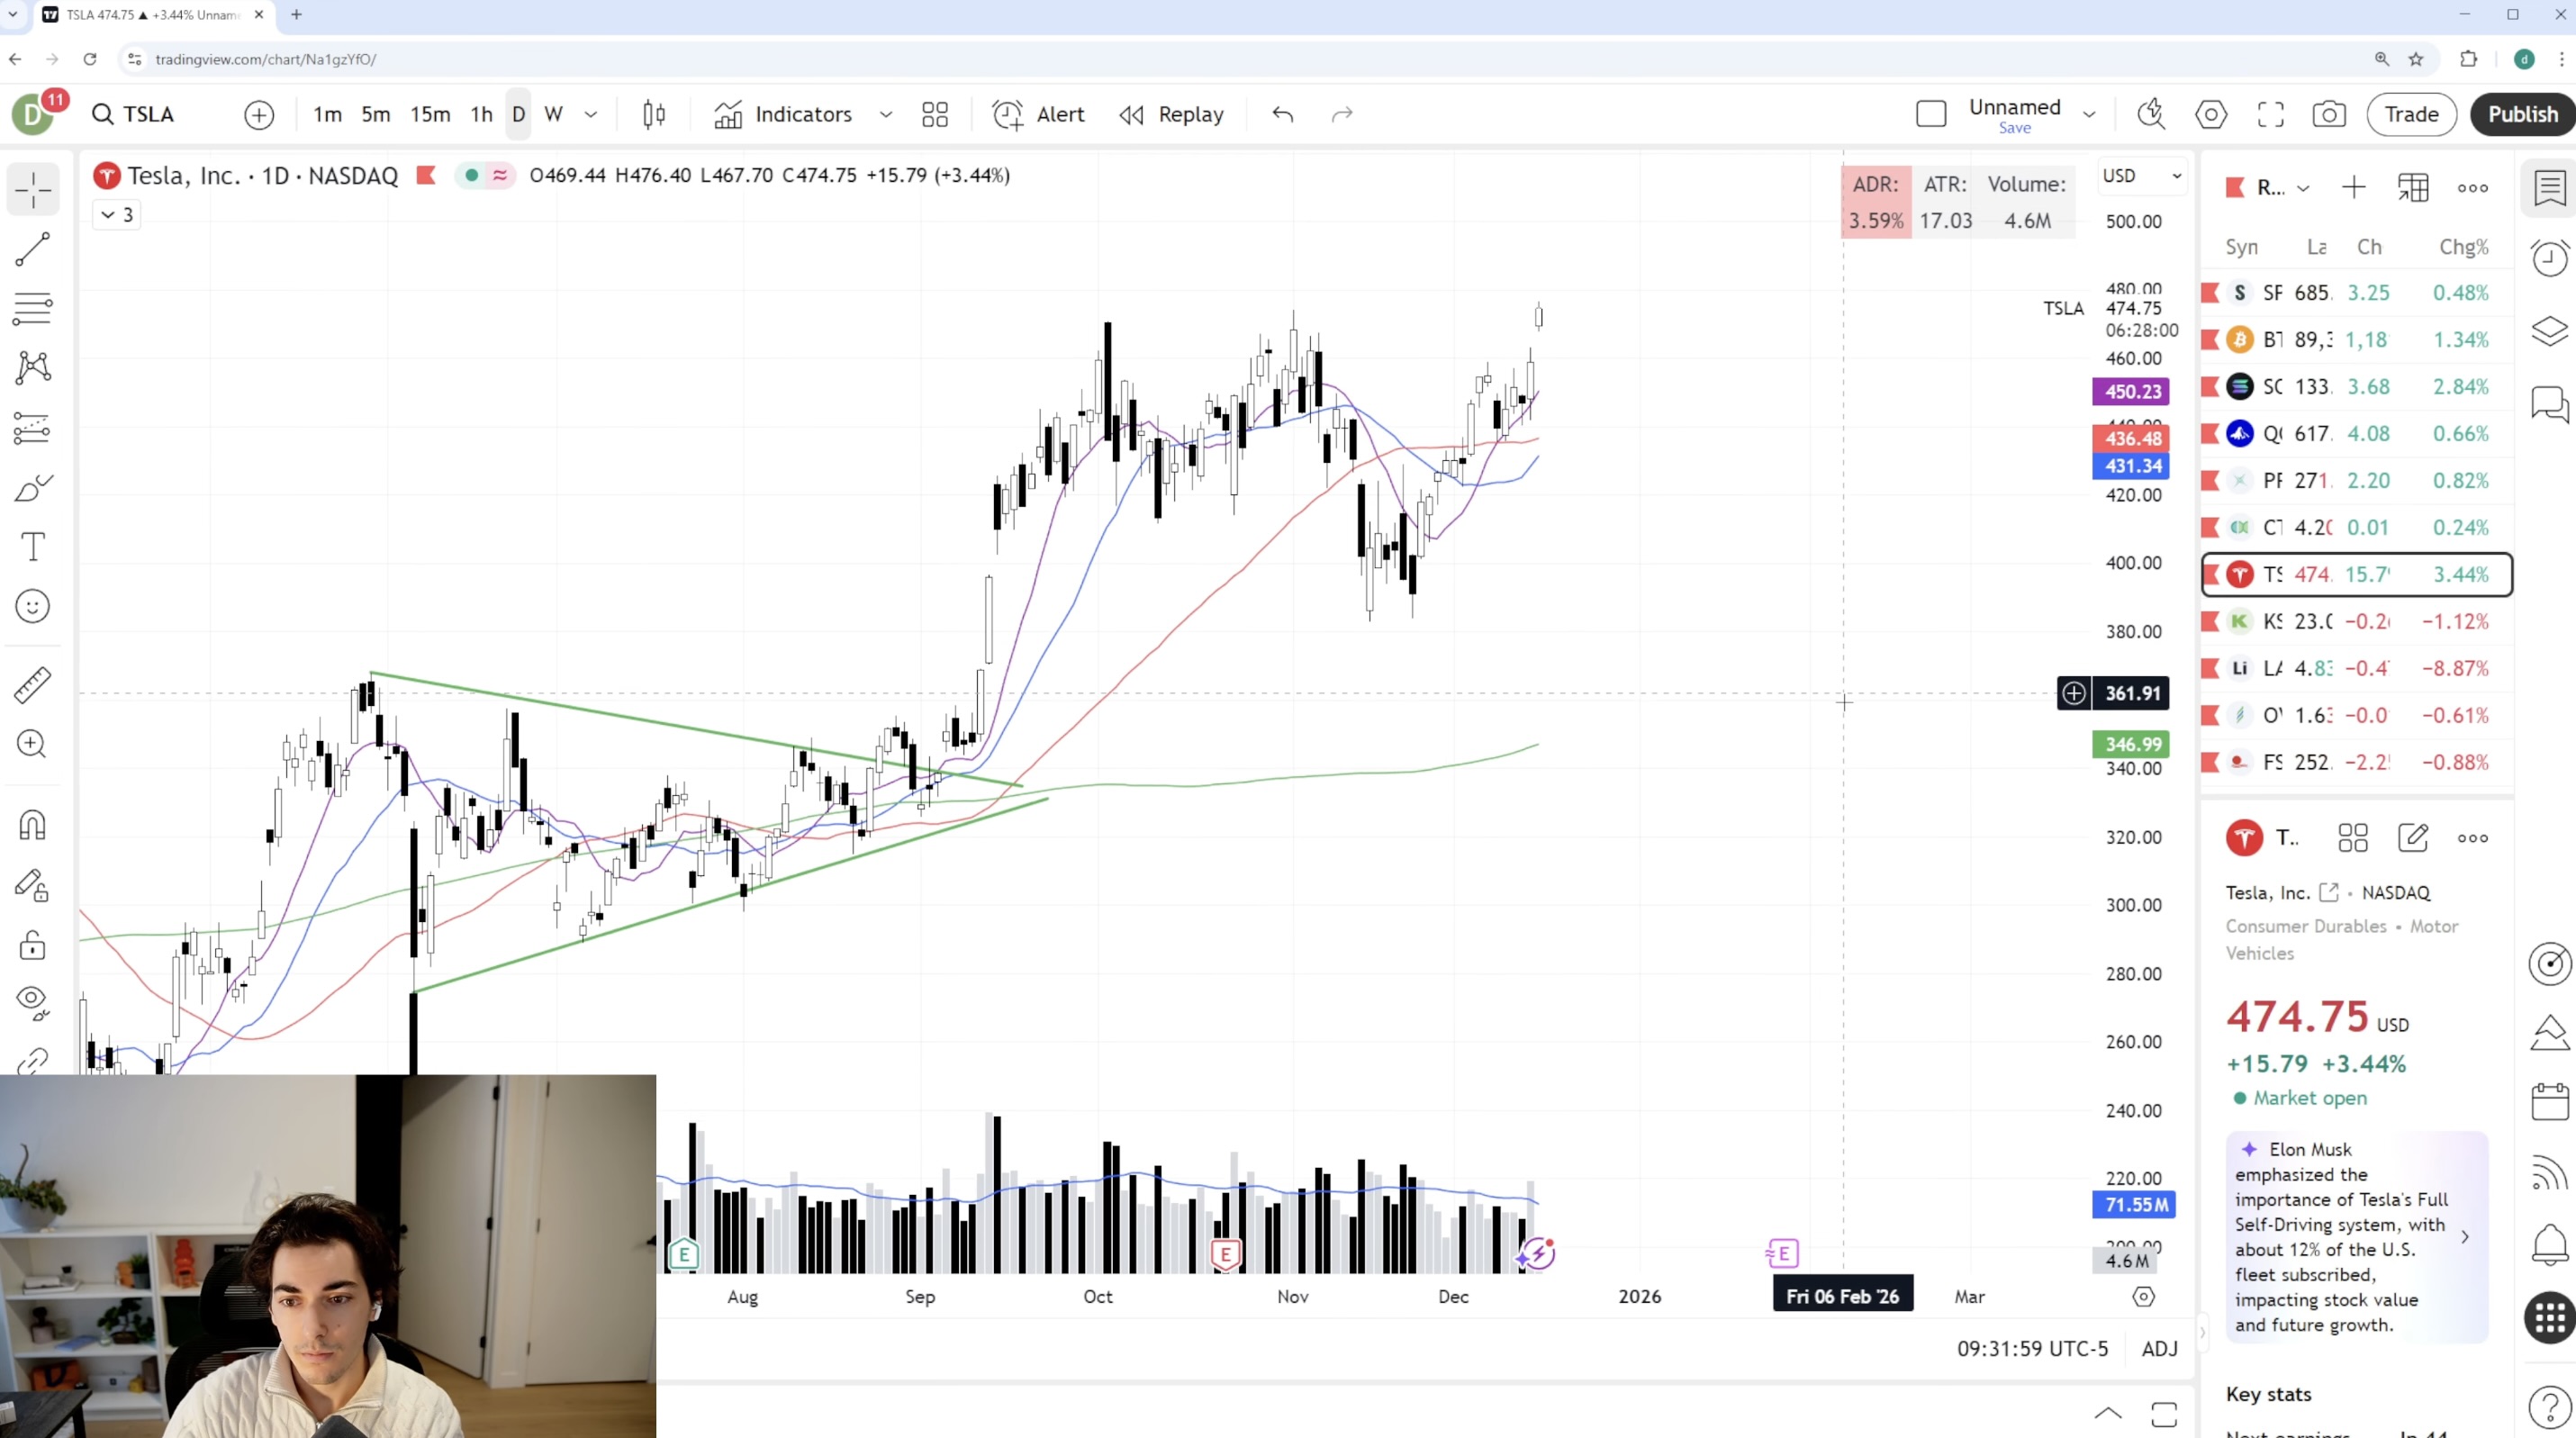Click the ruler measure tool
Screen dimensions: 2576x1438
click(32, 685)
